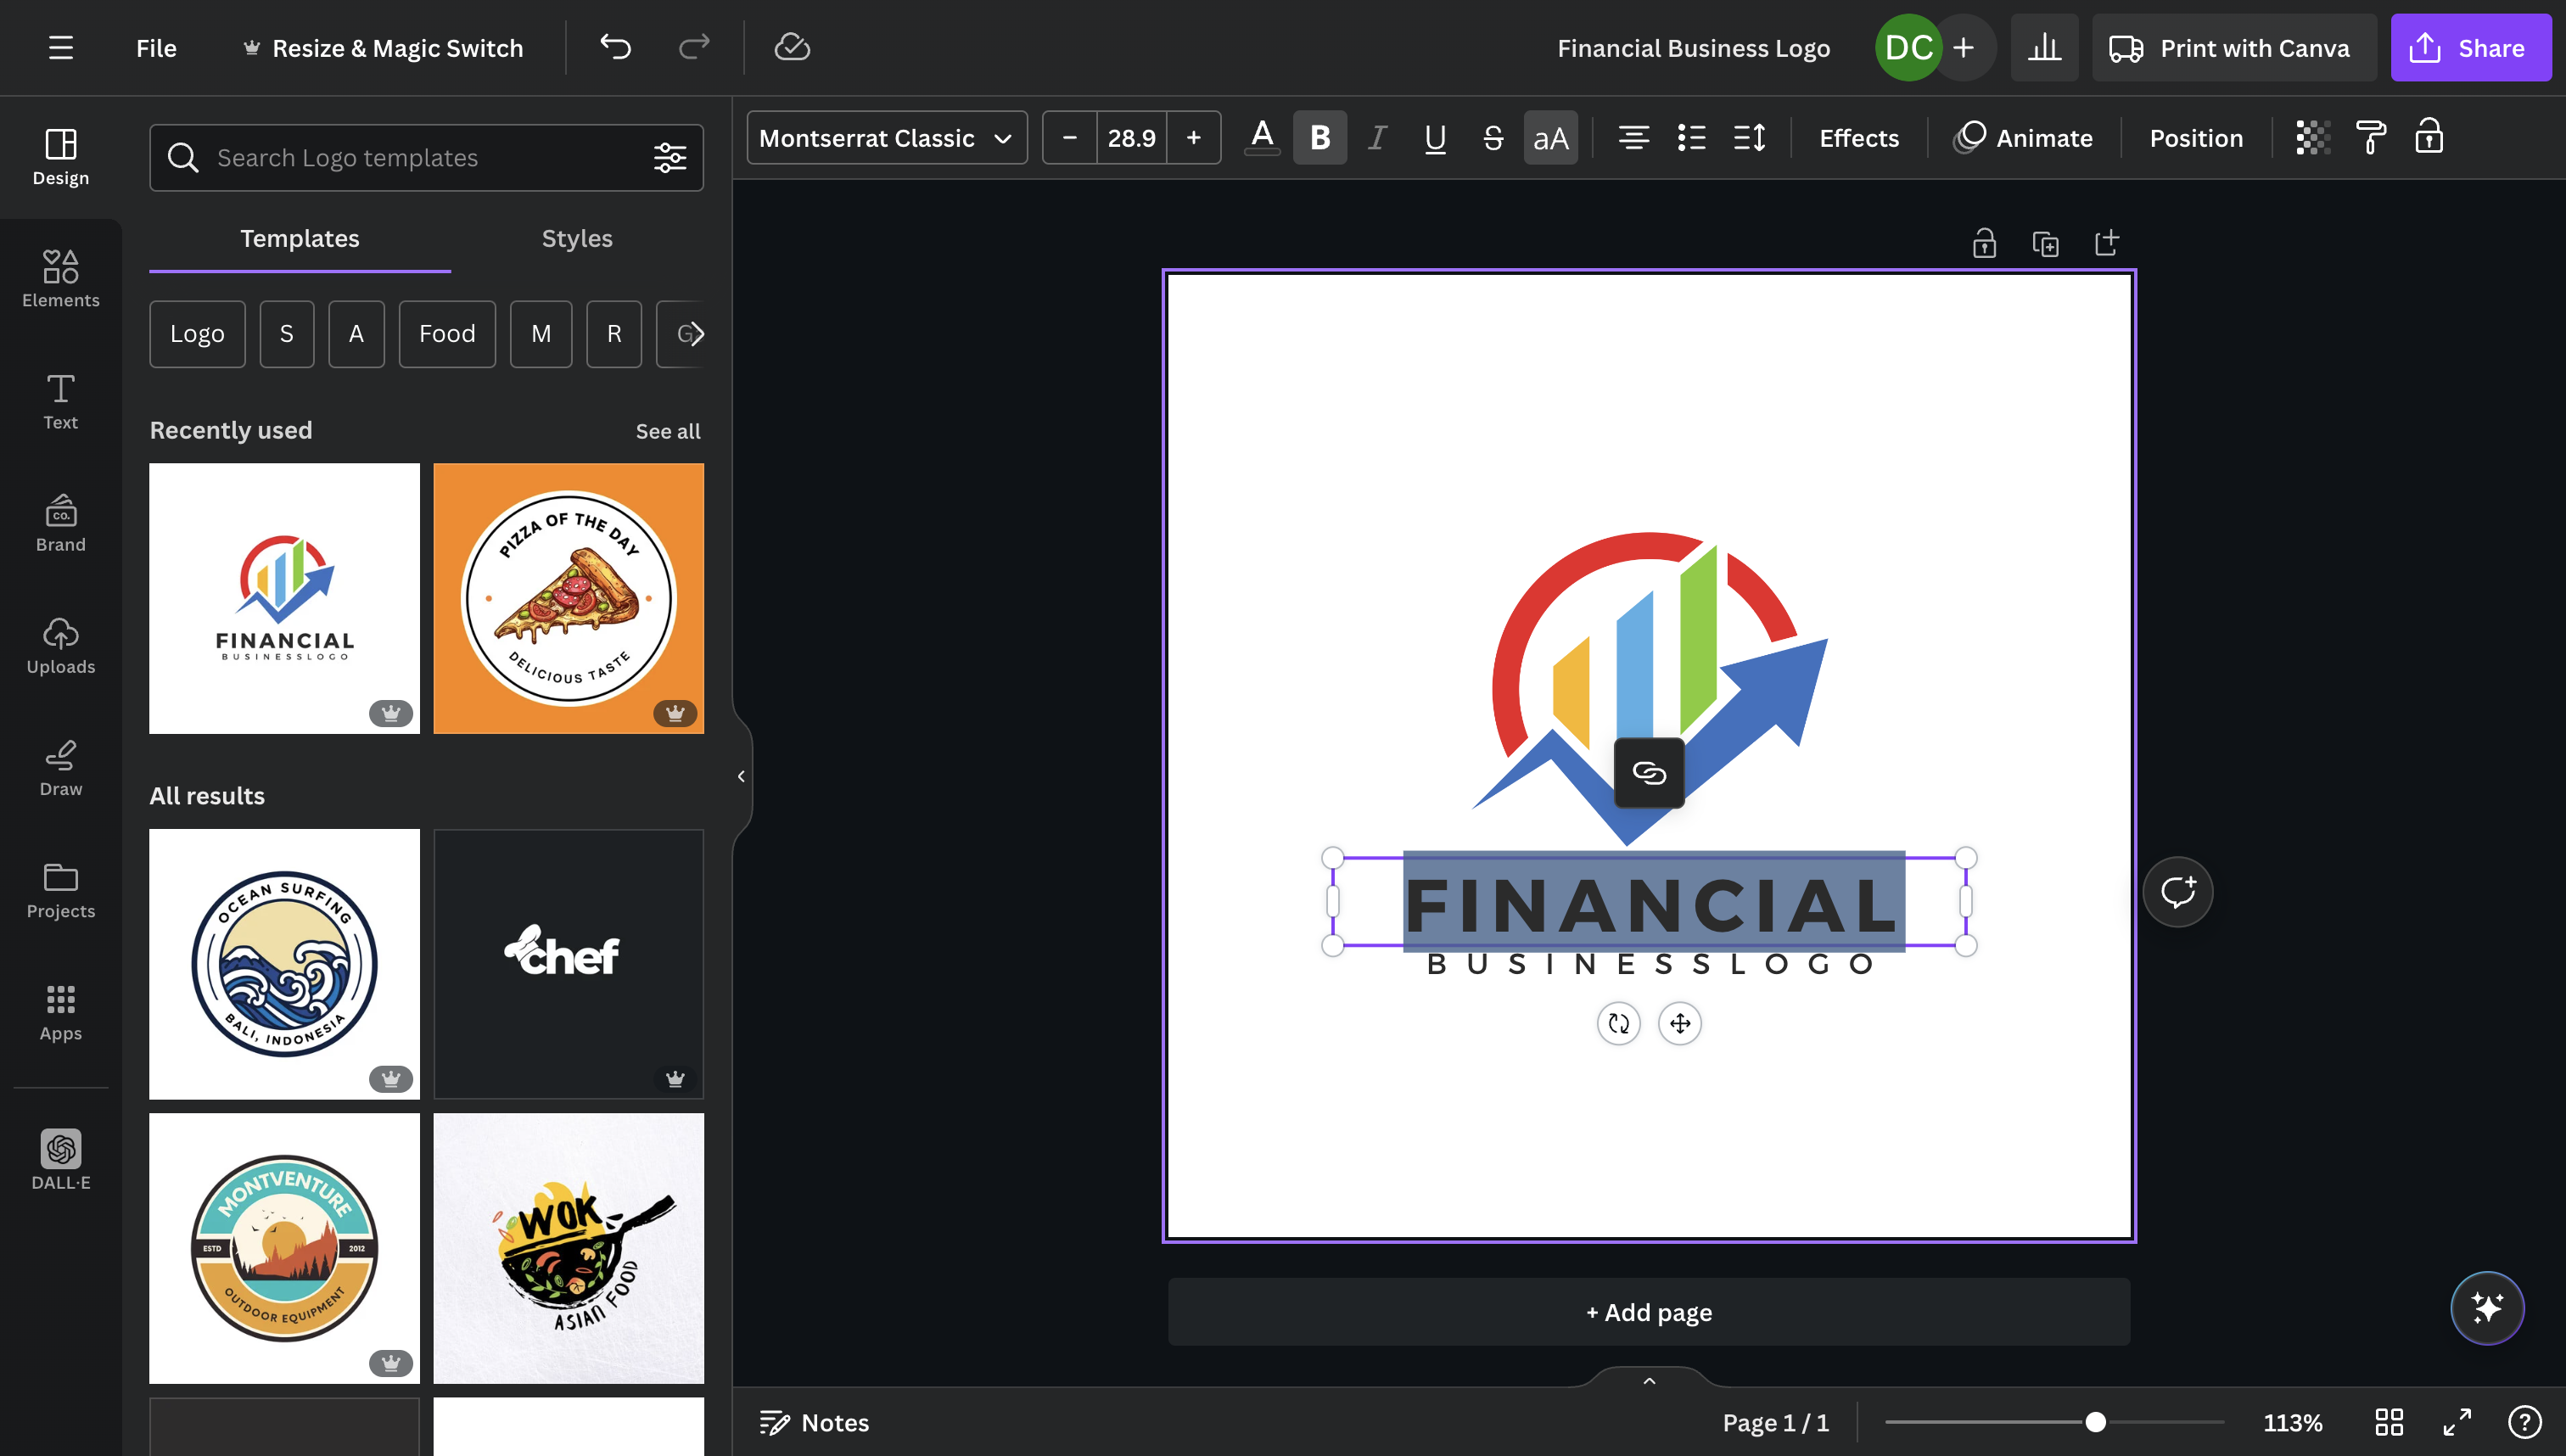Add a comment on canvas
This screenshot has height=1456, width=2566.
pos(2177,891)
